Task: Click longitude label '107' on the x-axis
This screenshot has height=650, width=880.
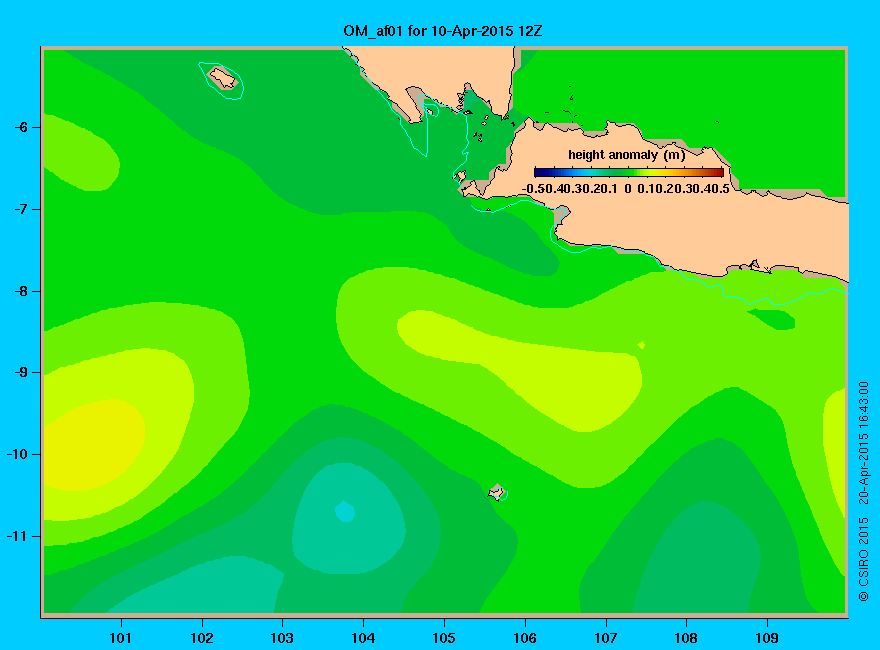Action: click(x=606, y=638)
